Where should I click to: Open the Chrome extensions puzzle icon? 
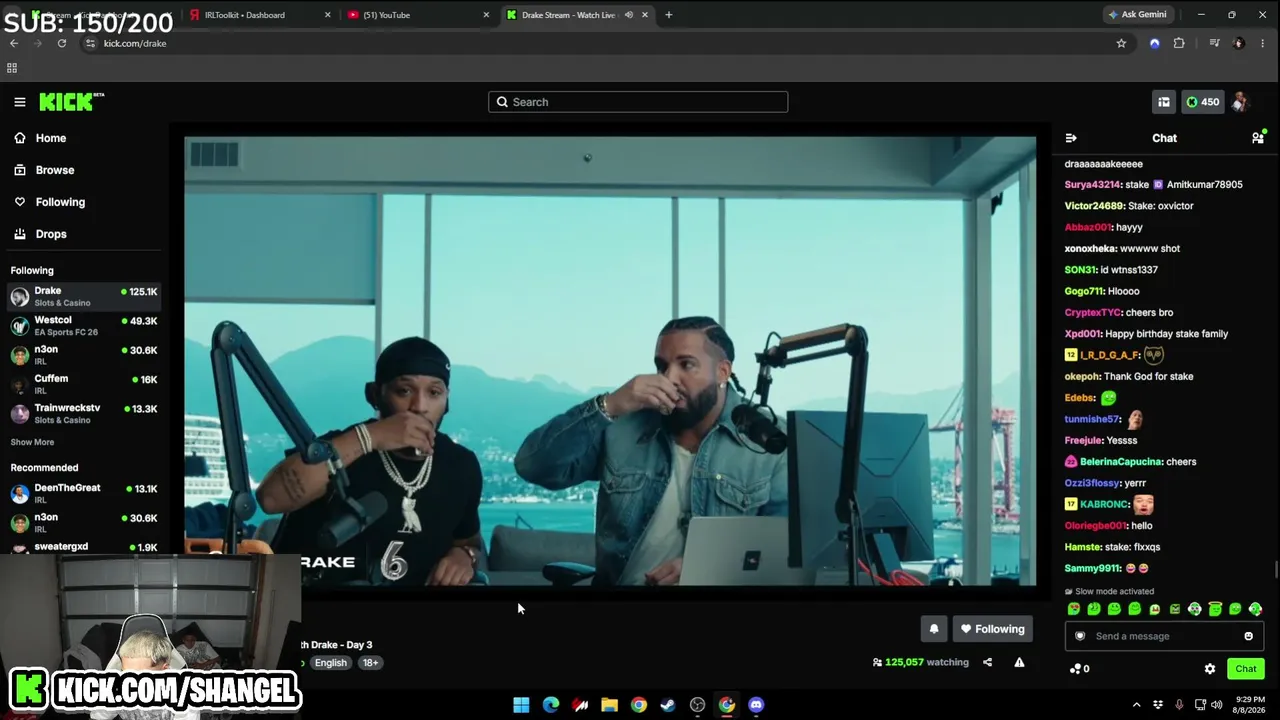[x=1179, y=43]
